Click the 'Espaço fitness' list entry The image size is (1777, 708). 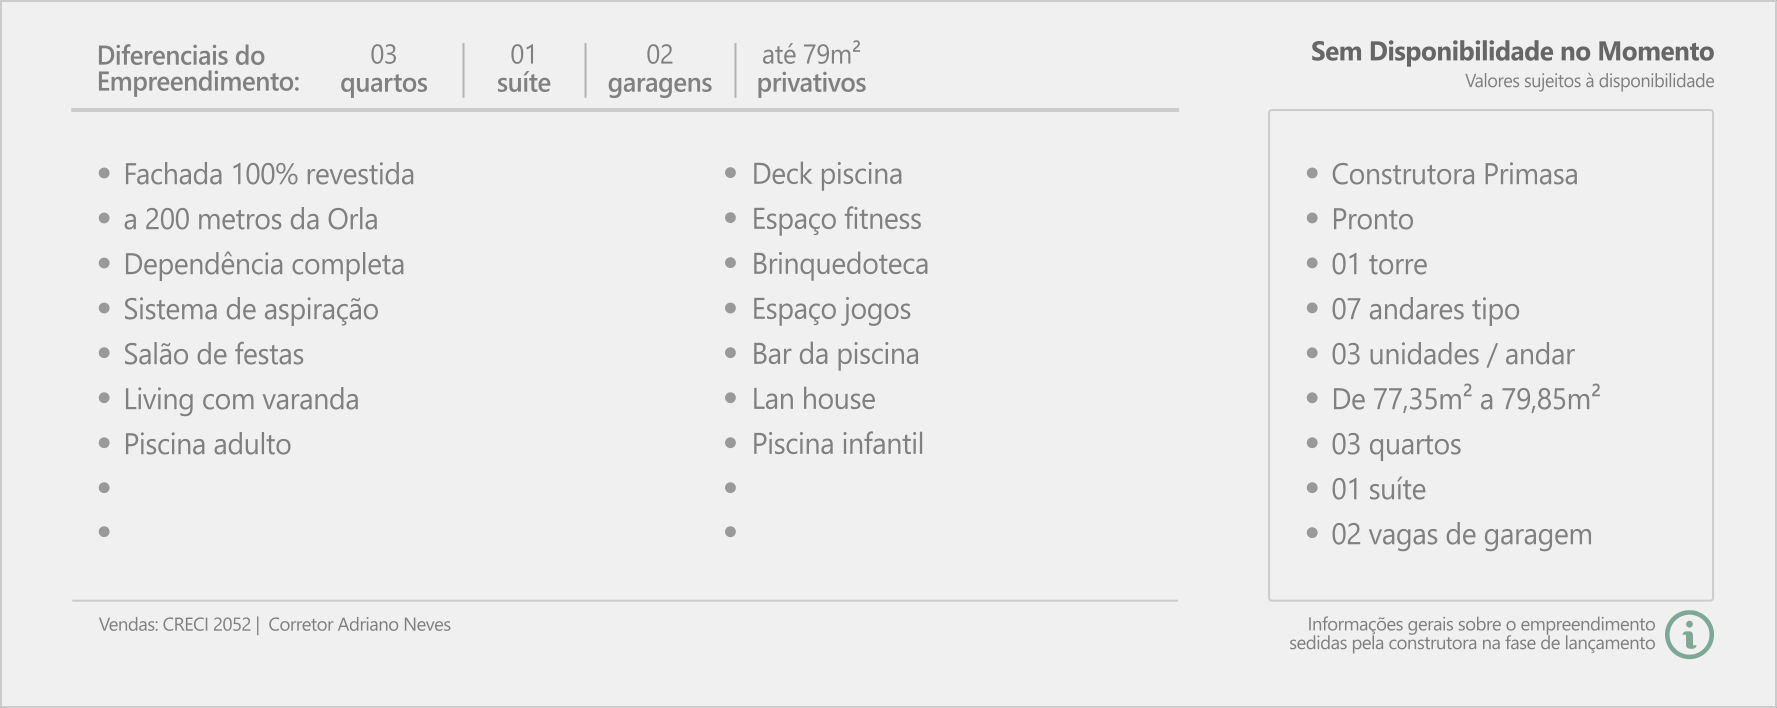click(837, 219)
